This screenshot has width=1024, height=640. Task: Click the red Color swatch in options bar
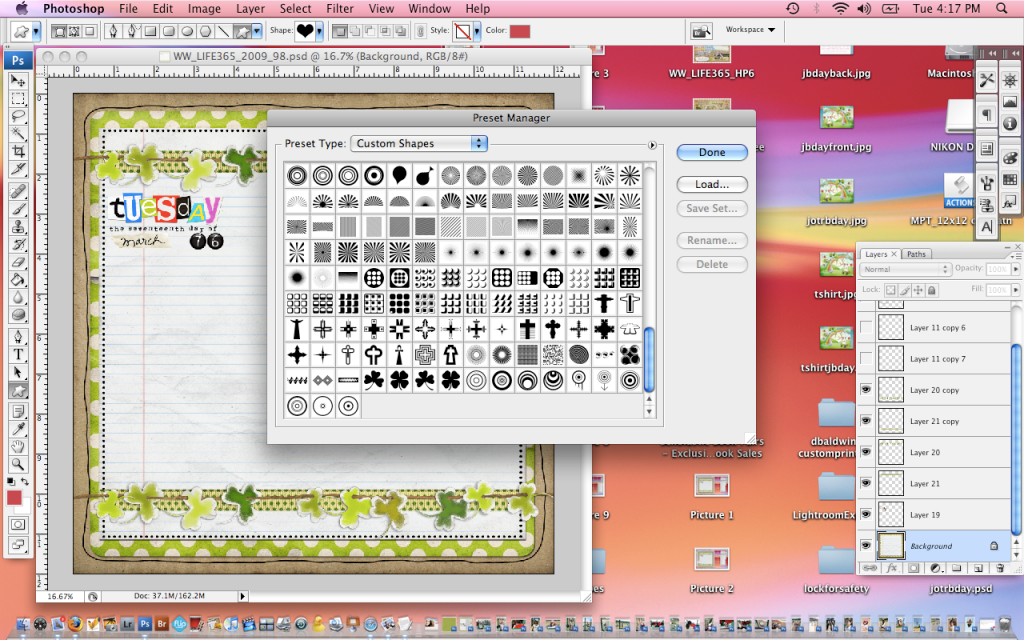tap(520, 31)
